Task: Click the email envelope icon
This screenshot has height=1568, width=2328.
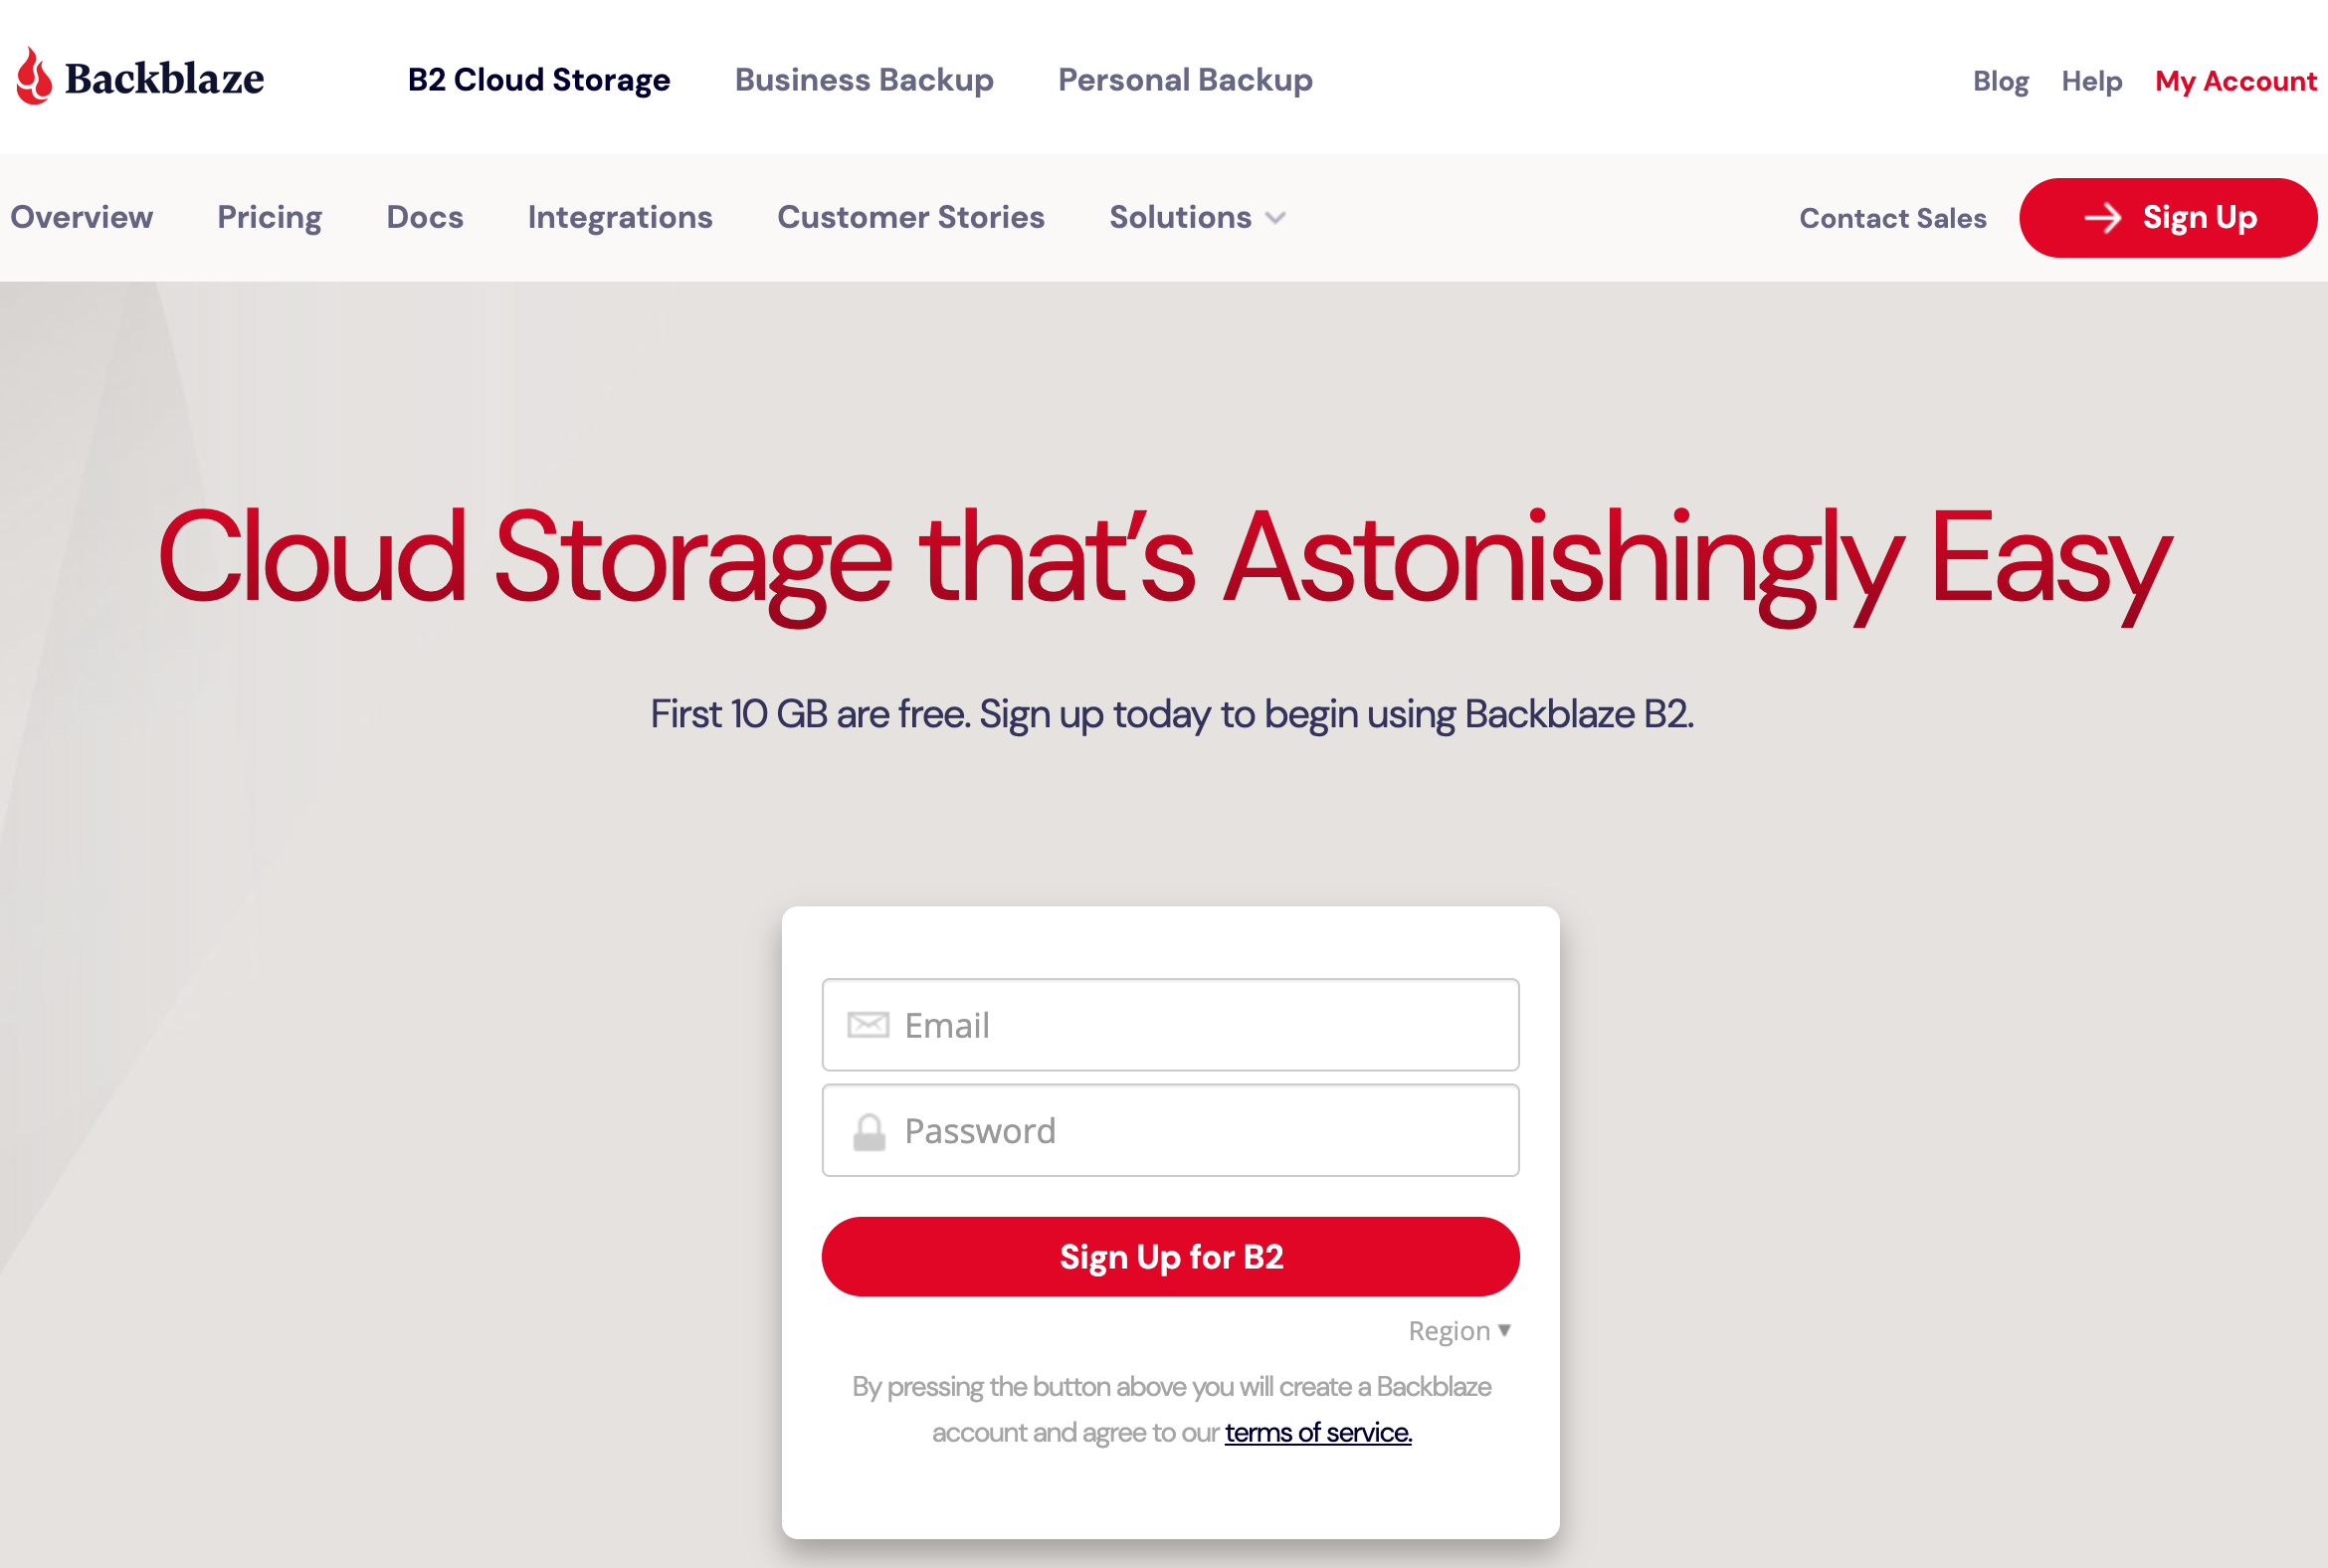Action: pyautogui.click(x=864, y=1024)
